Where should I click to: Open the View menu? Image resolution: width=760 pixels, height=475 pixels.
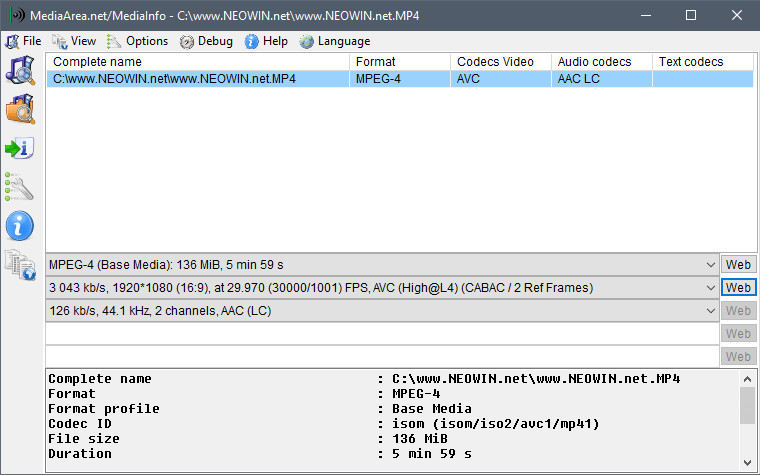tap(74, 41)
